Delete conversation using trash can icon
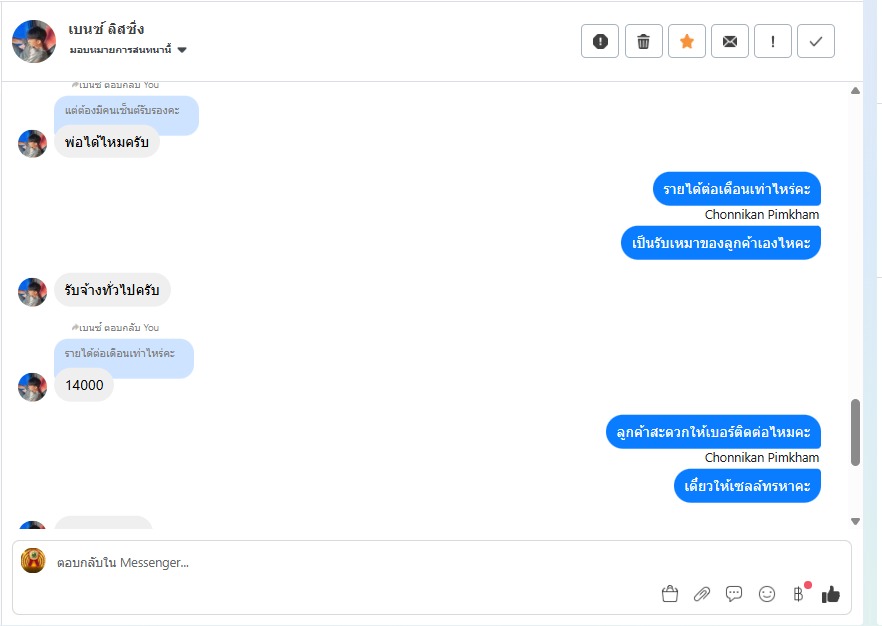 644,41
